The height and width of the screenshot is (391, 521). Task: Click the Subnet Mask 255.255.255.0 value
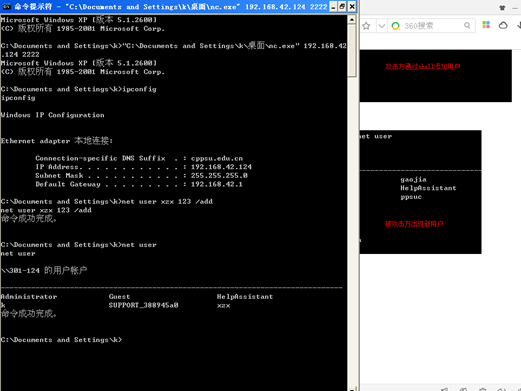(x=219, y=175)
